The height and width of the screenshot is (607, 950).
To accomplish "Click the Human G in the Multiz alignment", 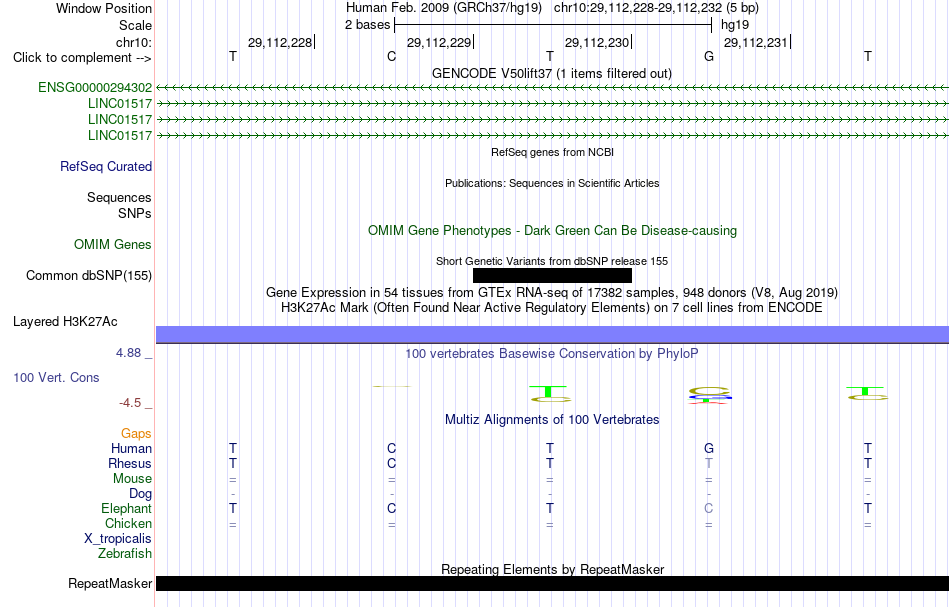I will 709,448.
